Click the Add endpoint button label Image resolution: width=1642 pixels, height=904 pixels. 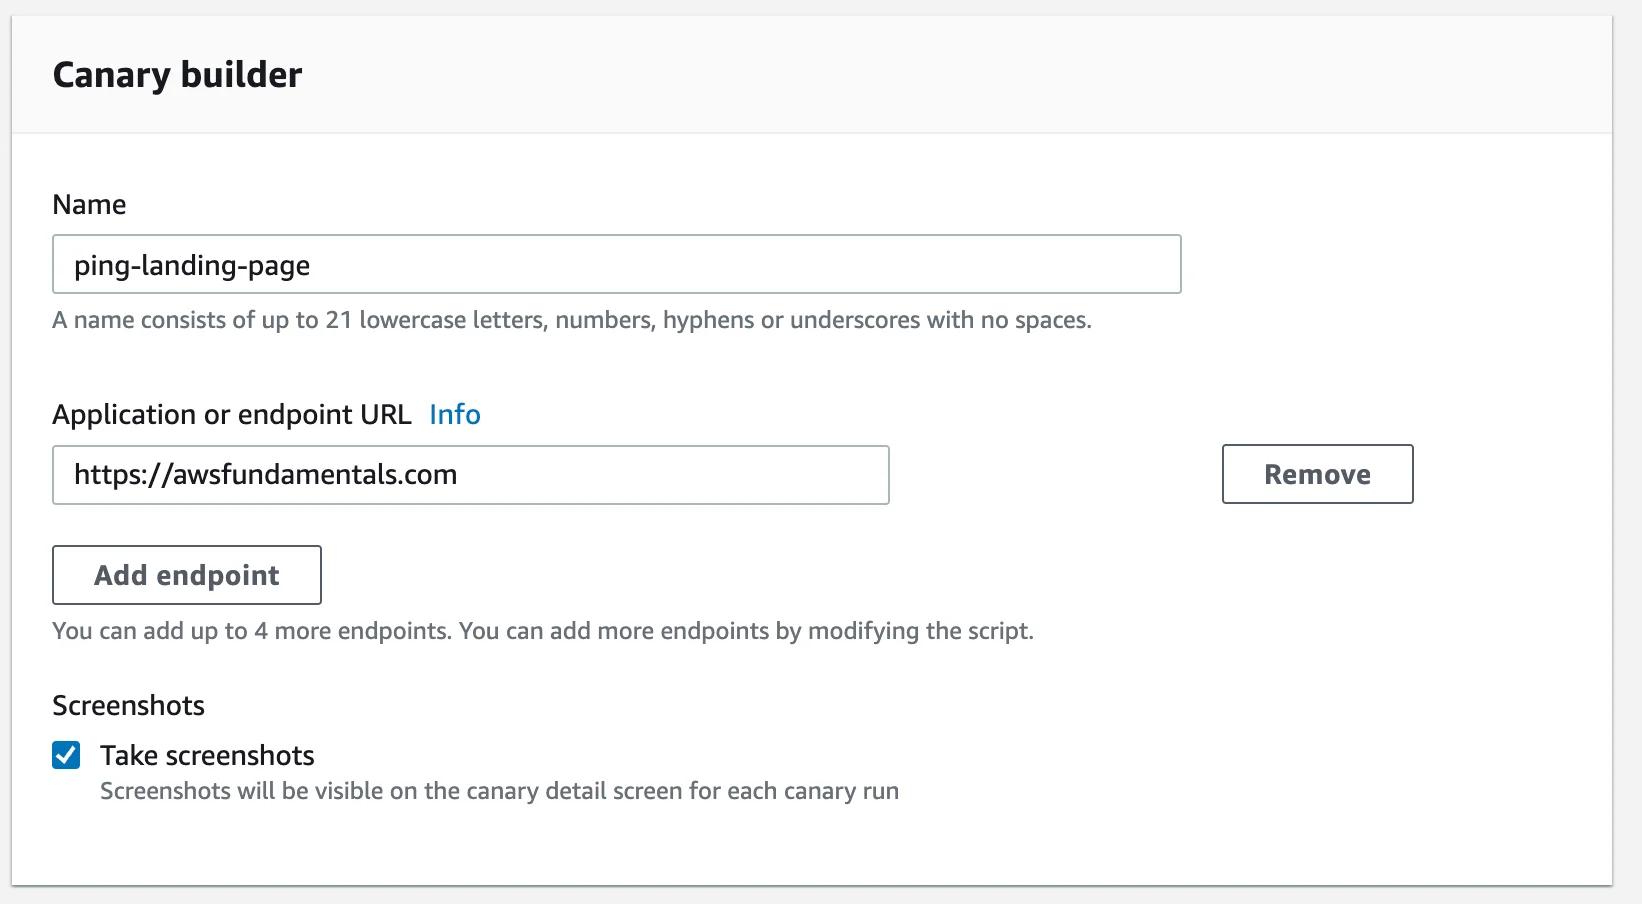point(186,575)
